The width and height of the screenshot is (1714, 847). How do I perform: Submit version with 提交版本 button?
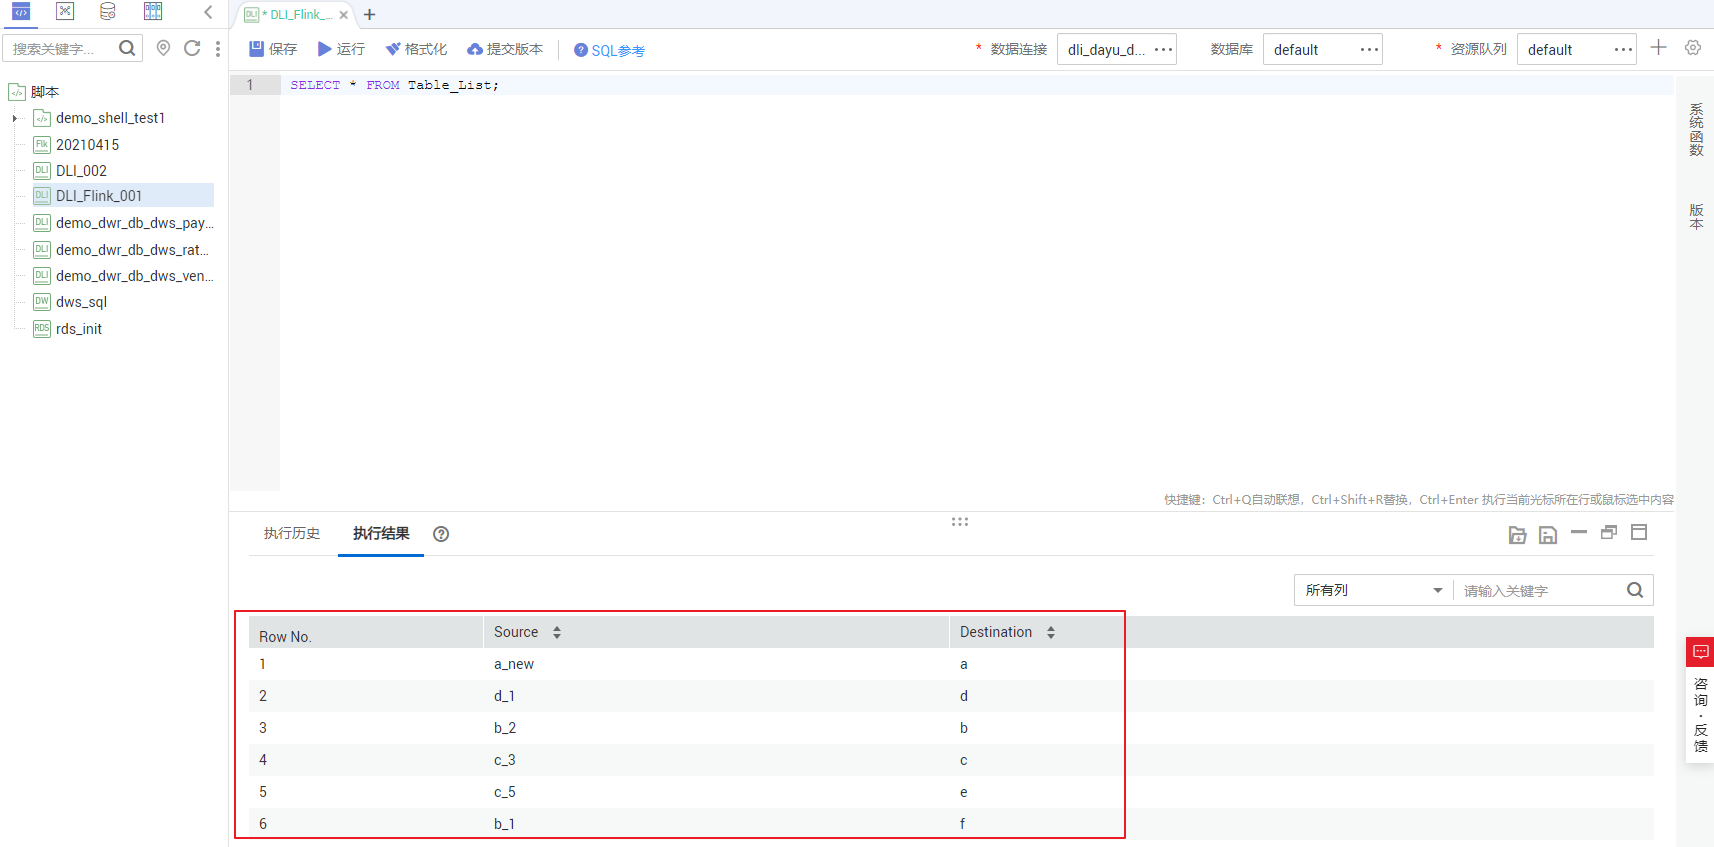click(505, 49)
